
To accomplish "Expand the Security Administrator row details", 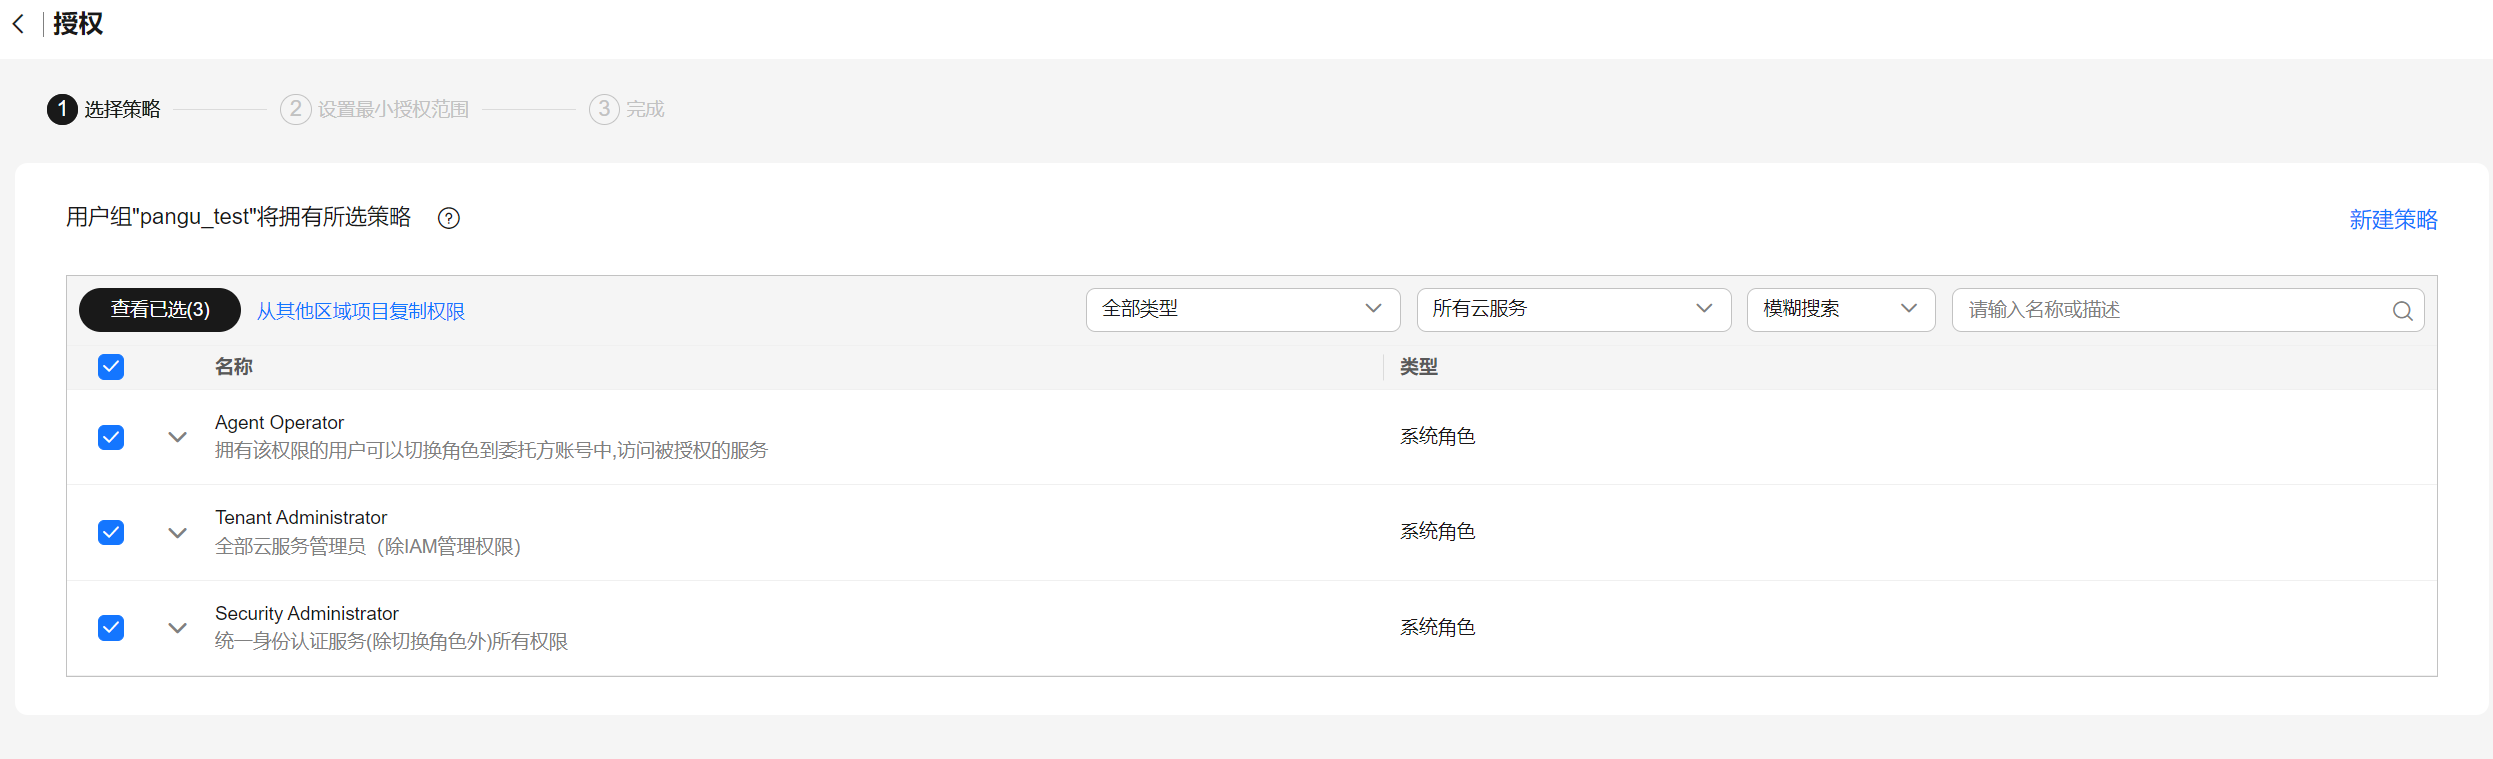I will click(177, 628).
